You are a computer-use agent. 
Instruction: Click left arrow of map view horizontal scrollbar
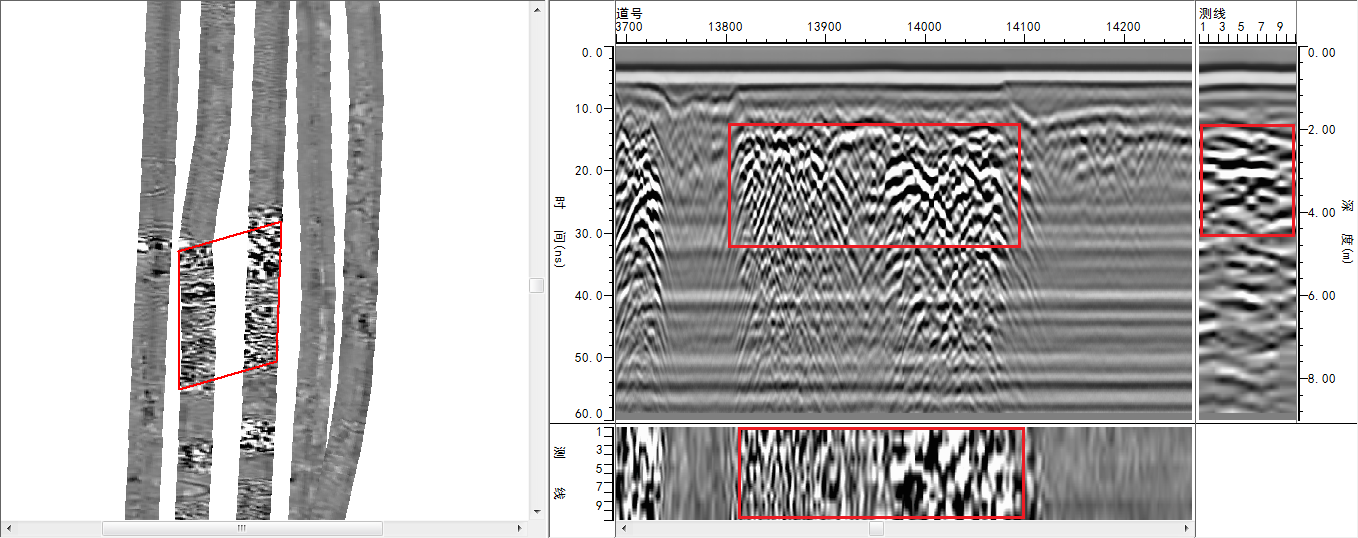point(11,527)
